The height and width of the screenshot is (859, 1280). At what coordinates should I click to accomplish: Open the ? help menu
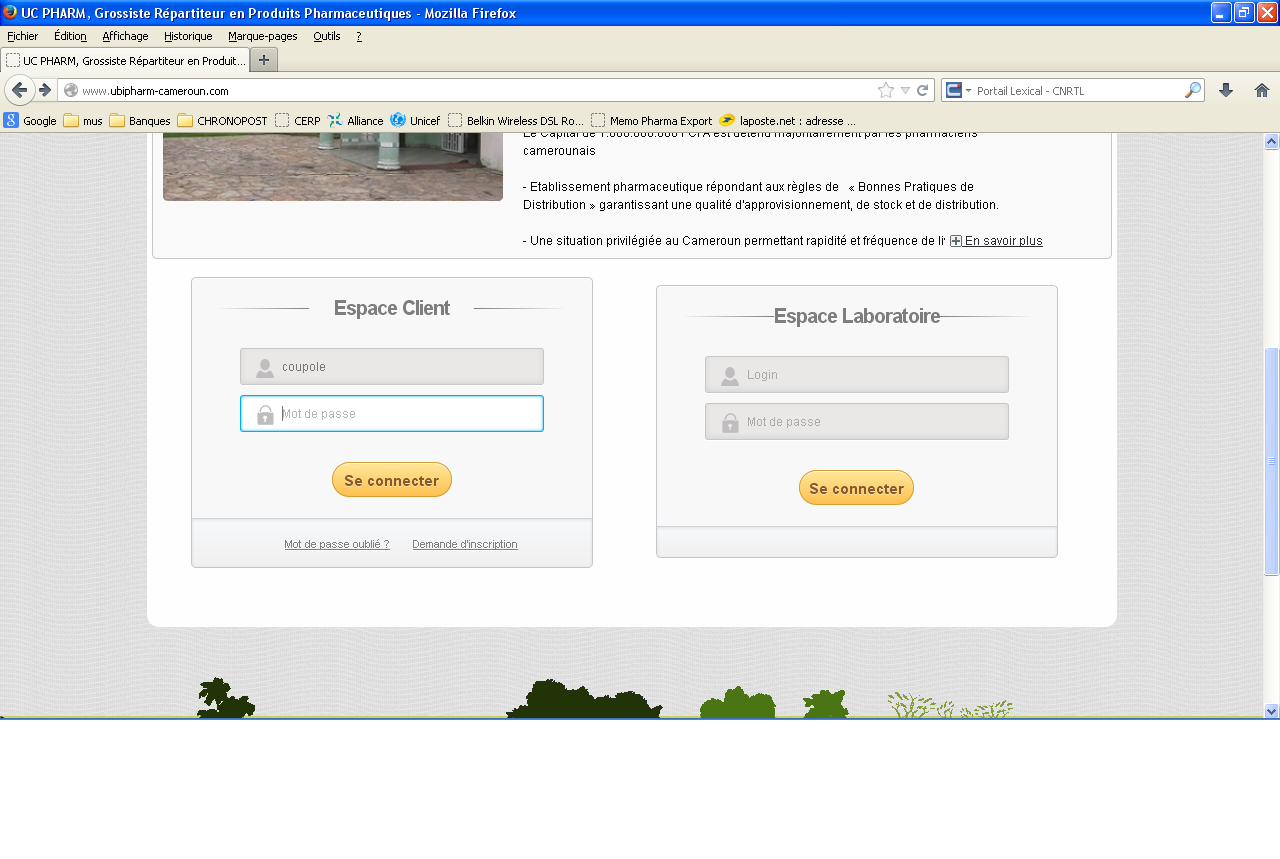tap(359, 36)
